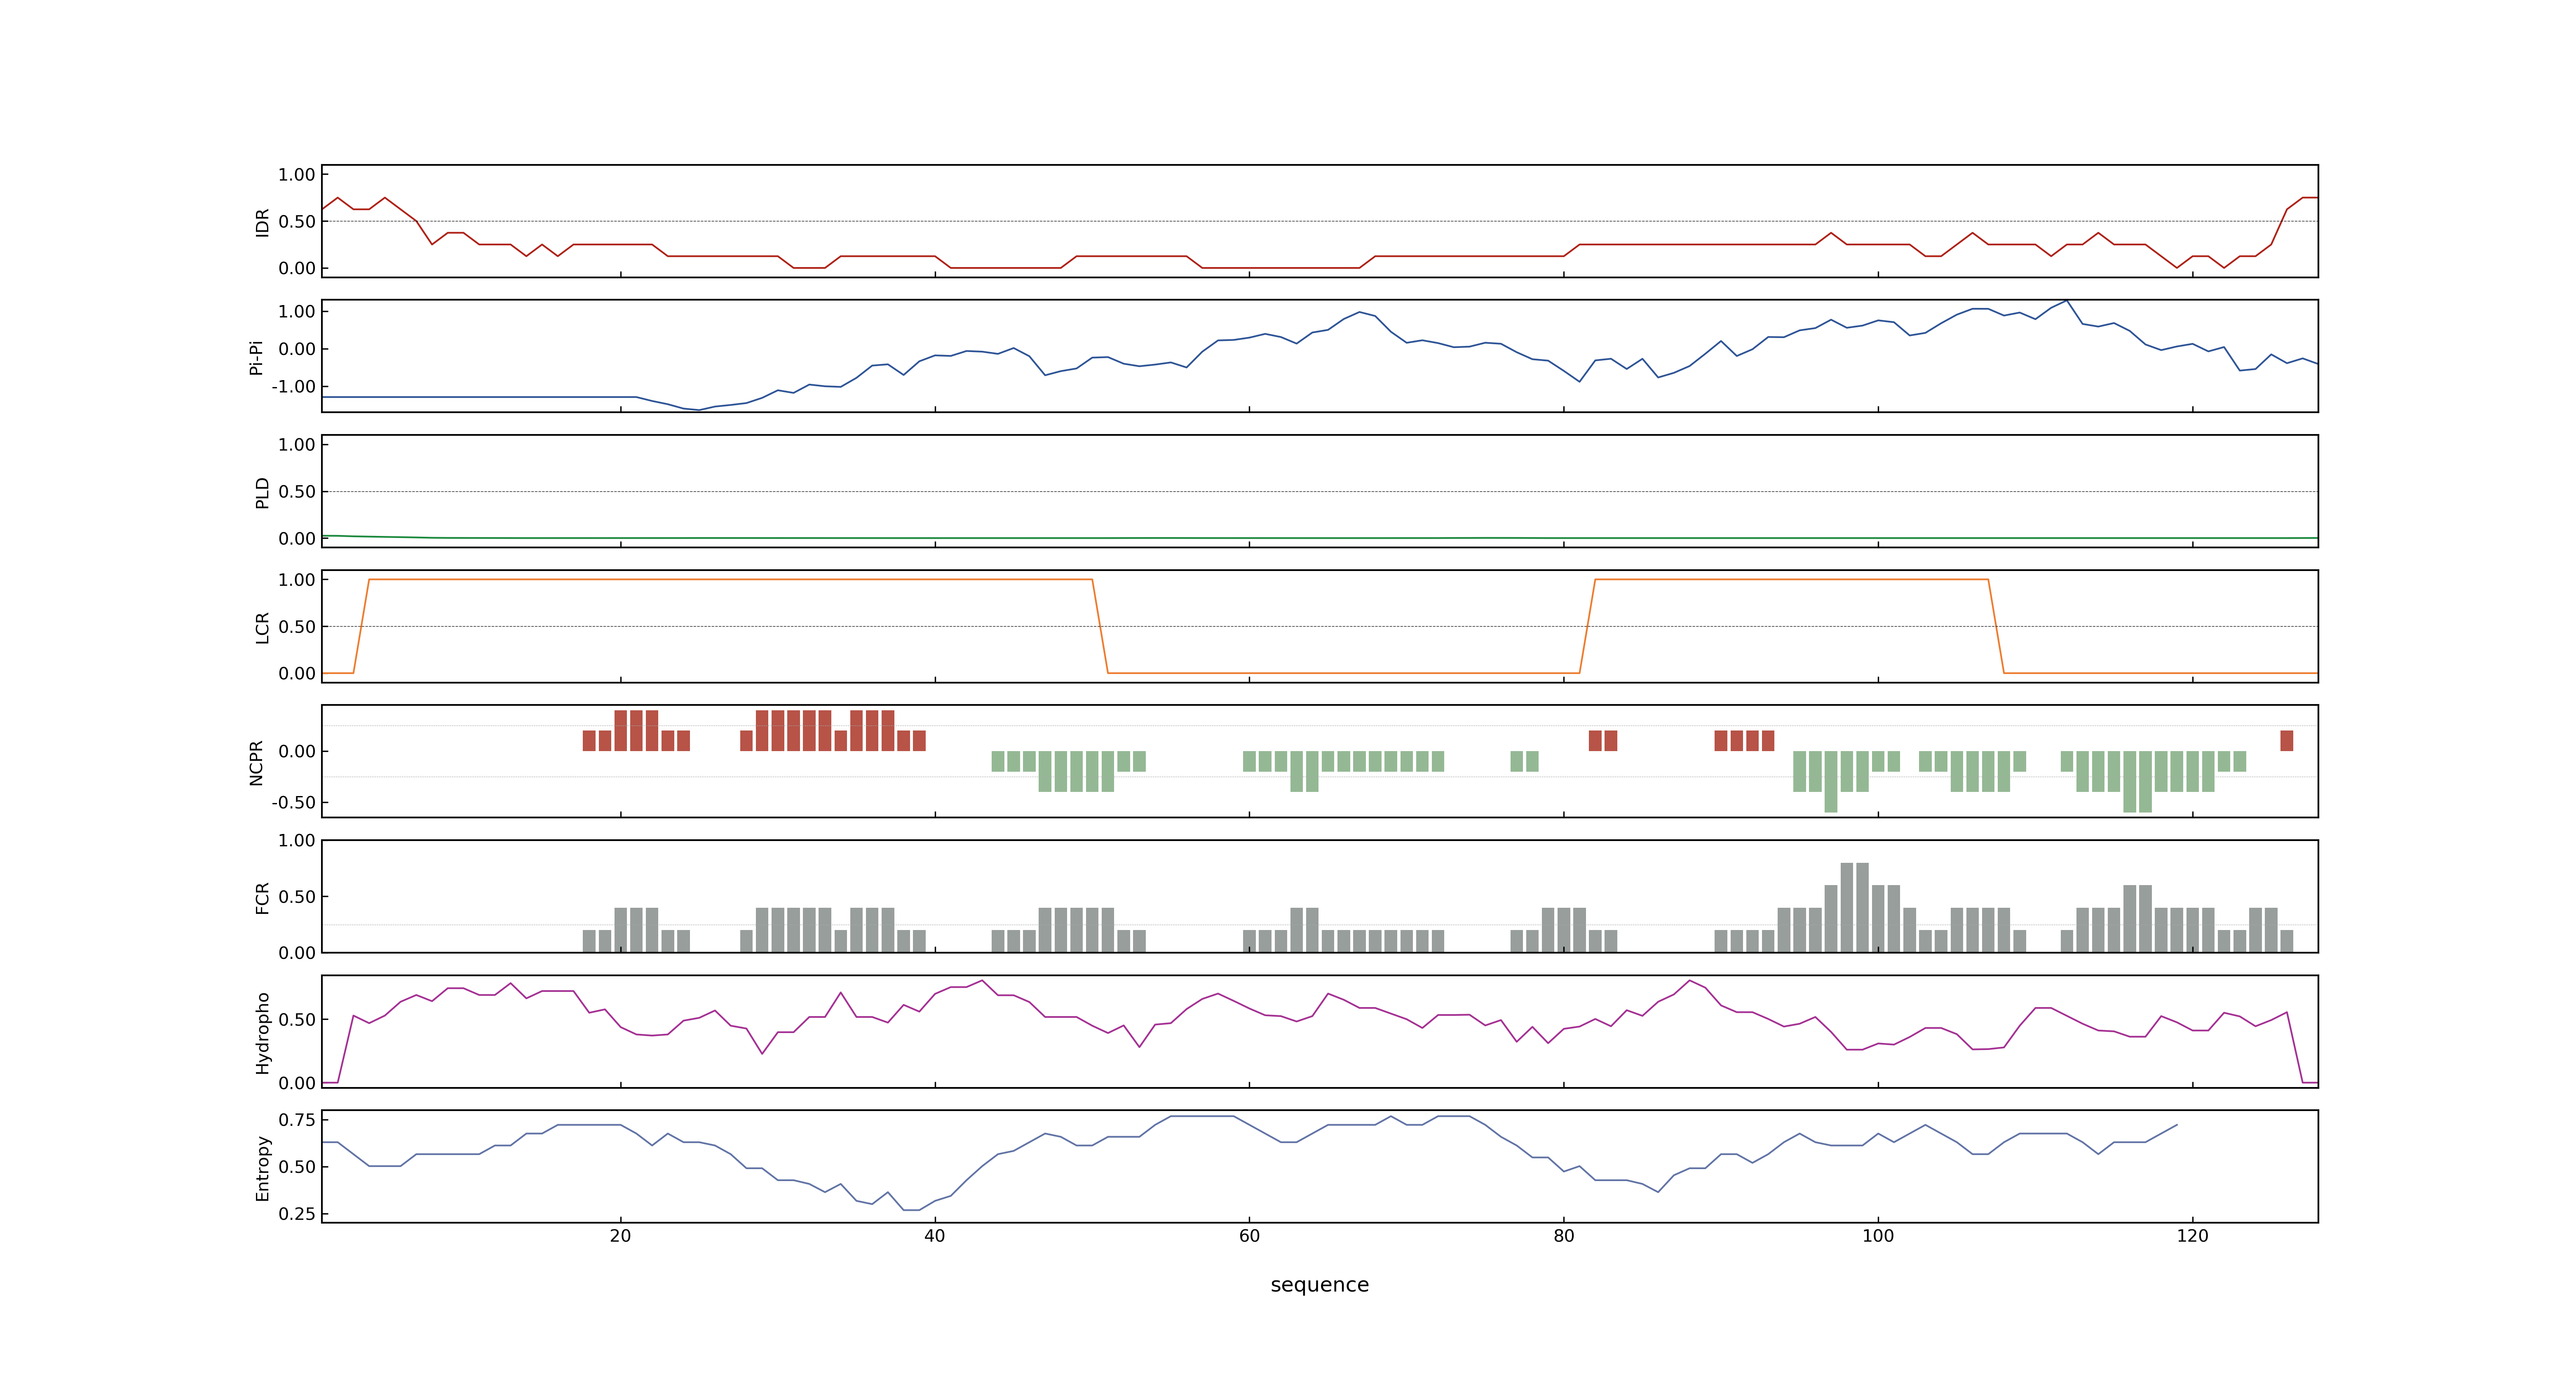This screenshot has width=2576, height=1374.
Task: Click the x-axis tick label 60
Action: [x=1249, y=1236]
